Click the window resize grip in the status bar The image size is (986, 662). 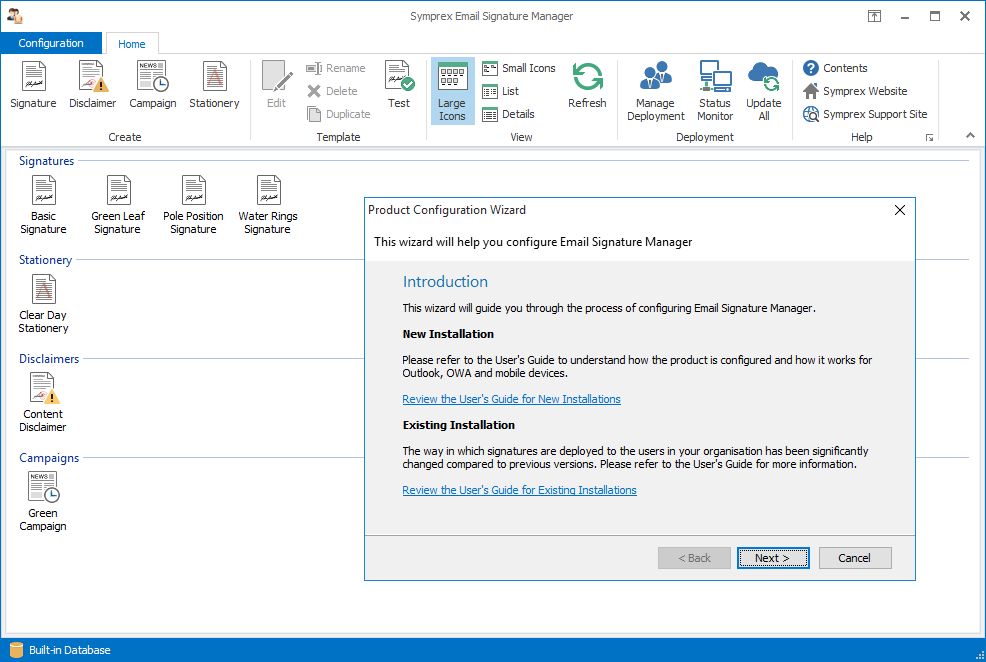(x=979, y=655)
